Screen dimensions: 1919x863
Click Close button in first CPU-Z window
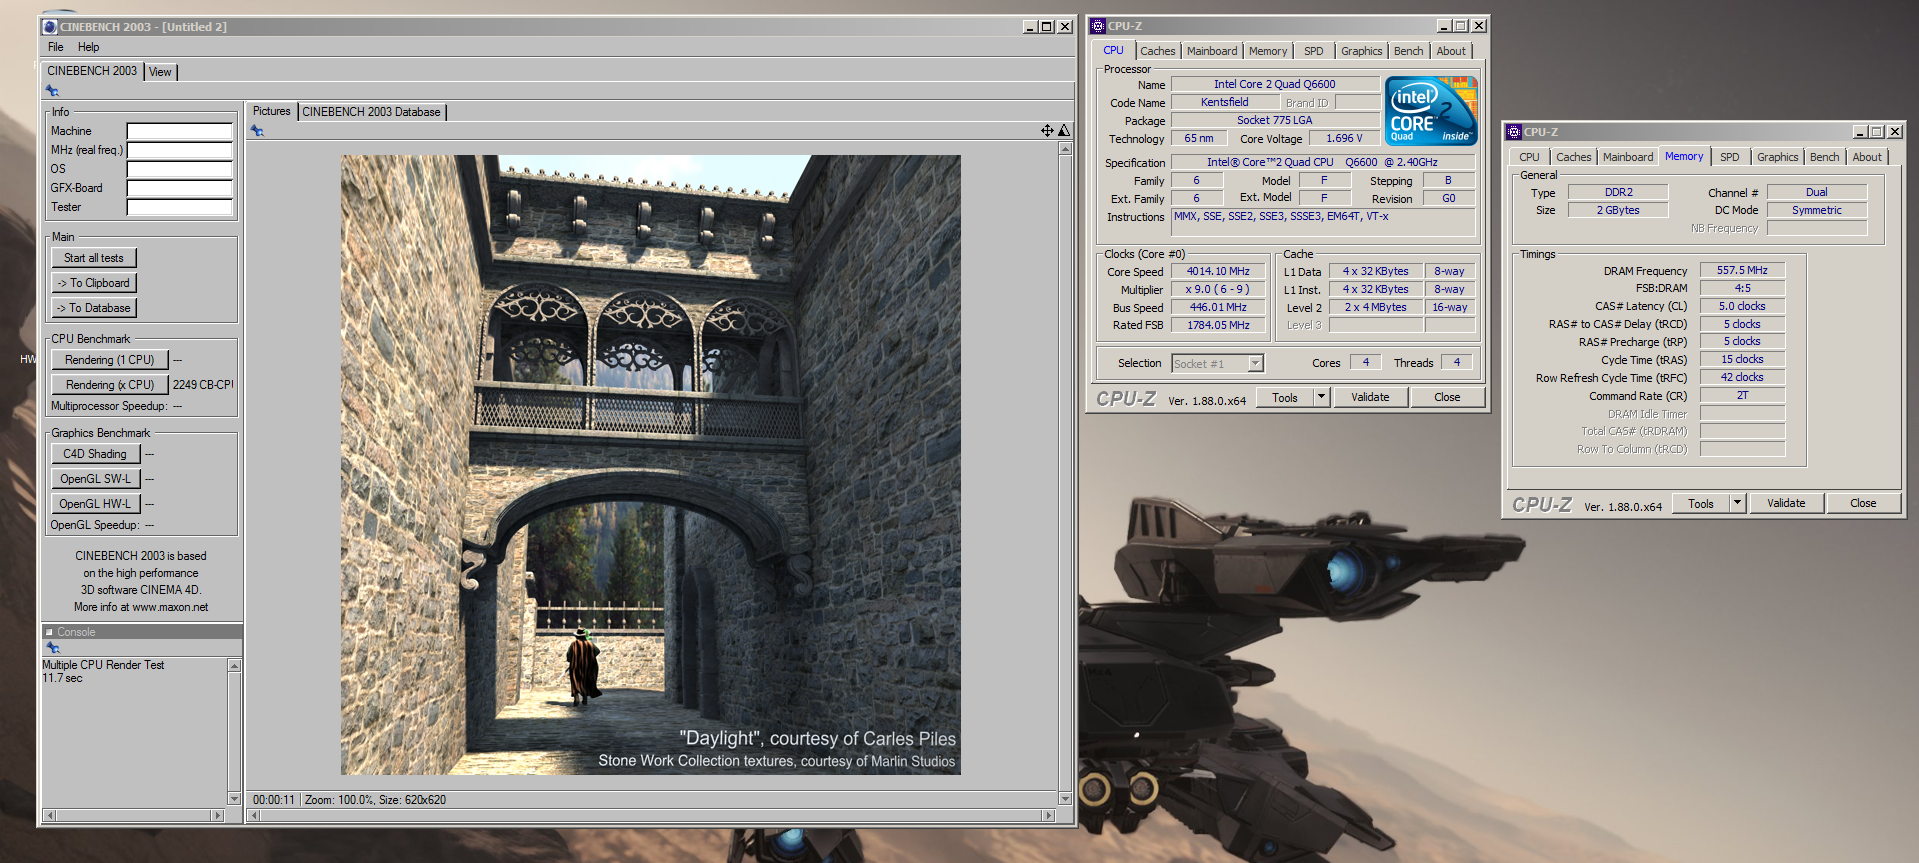pyautogui.click(x=1447, y=397)
